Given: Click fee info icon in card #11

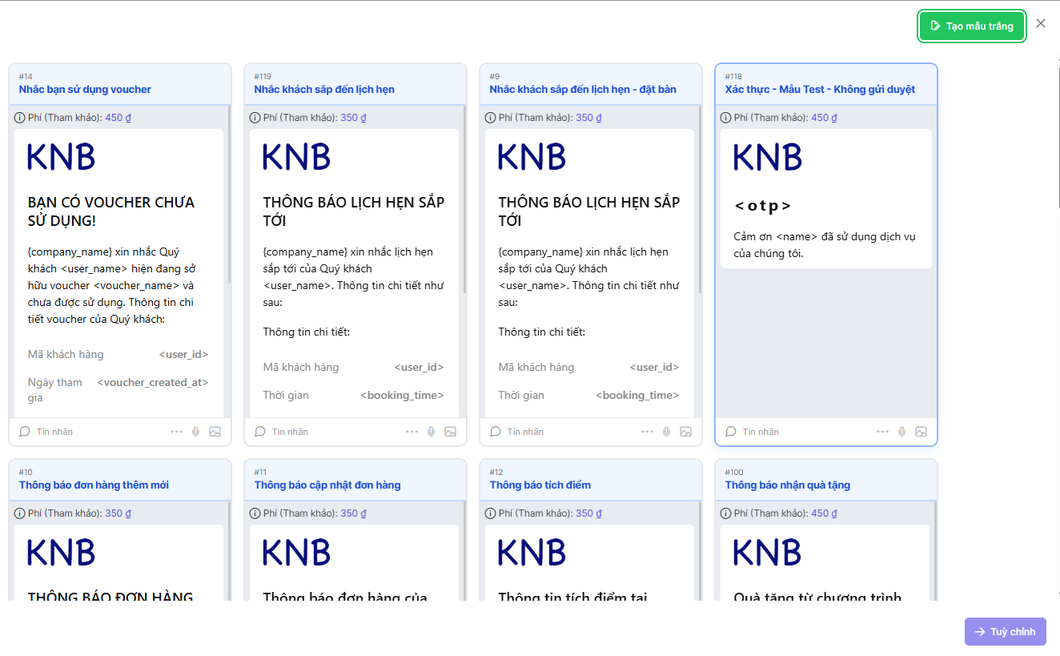Looking at the screenshot, I should (x=255, y=513).
